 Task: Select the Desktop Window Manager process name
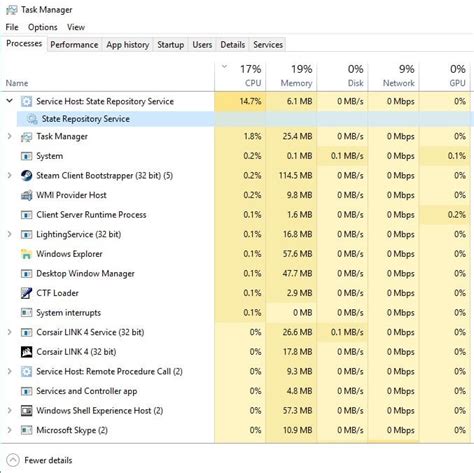click(x=85, y=274)
